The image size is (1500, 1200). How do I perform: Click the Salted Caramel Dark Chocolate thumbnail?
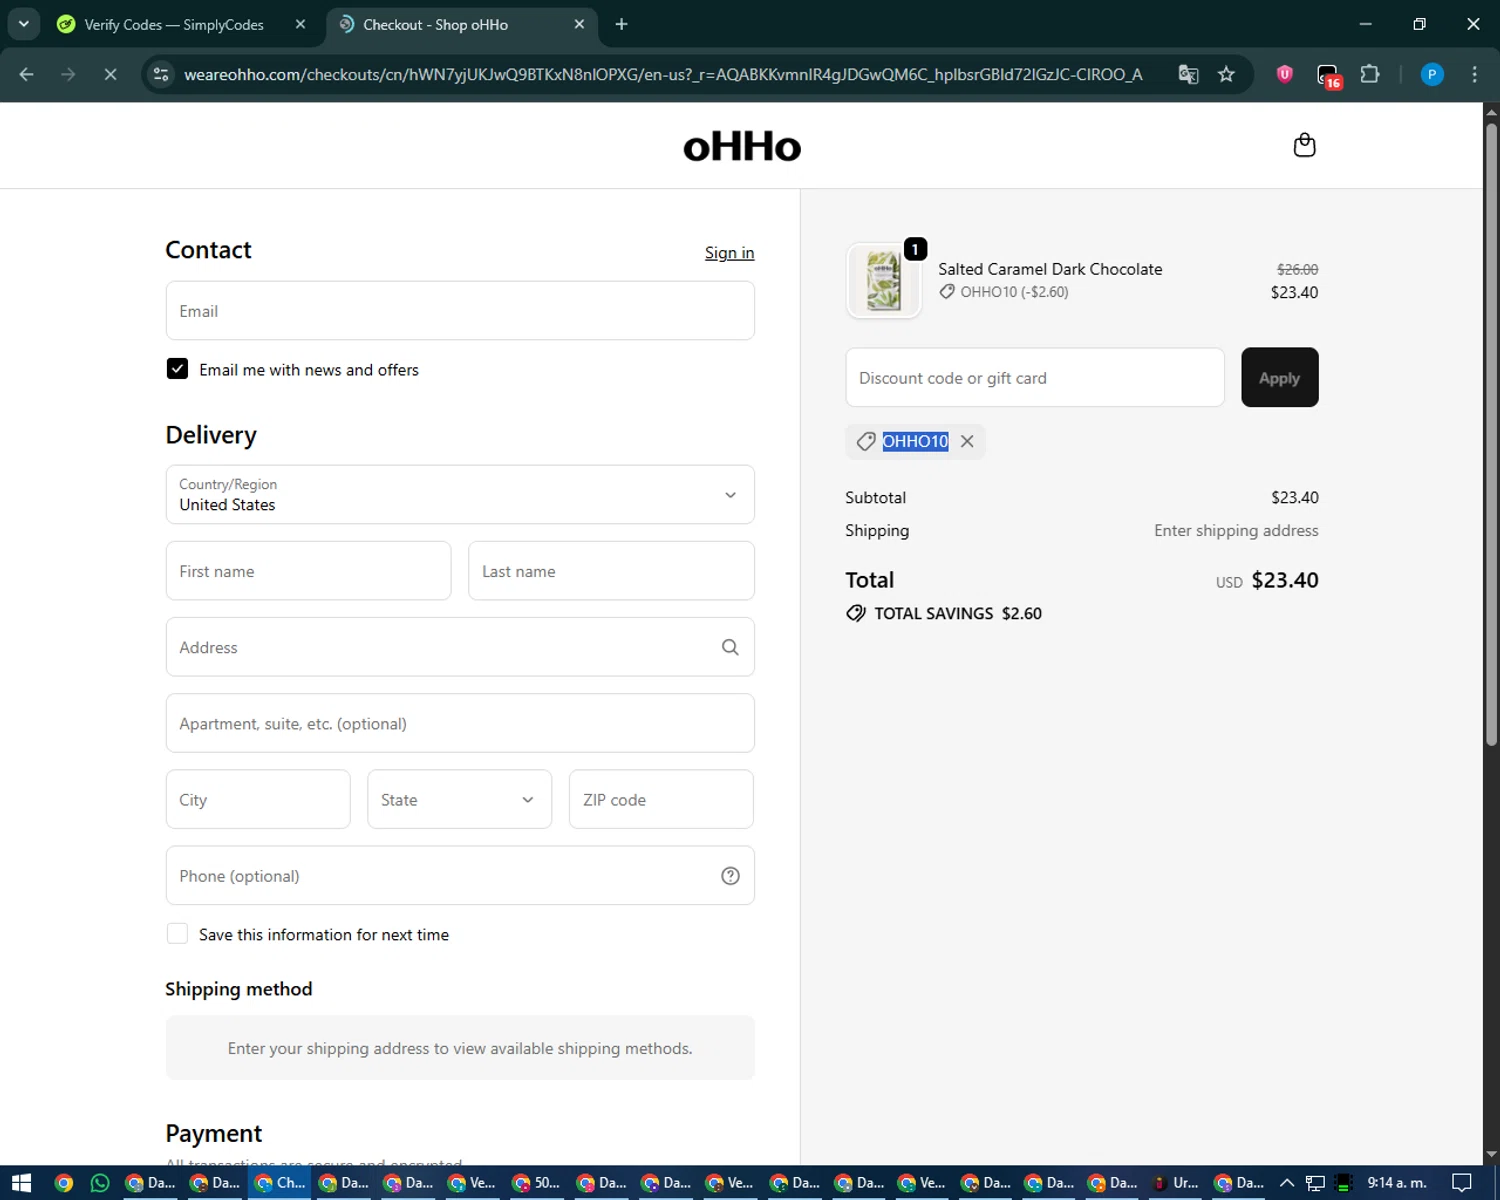click(x=883, y=281)
